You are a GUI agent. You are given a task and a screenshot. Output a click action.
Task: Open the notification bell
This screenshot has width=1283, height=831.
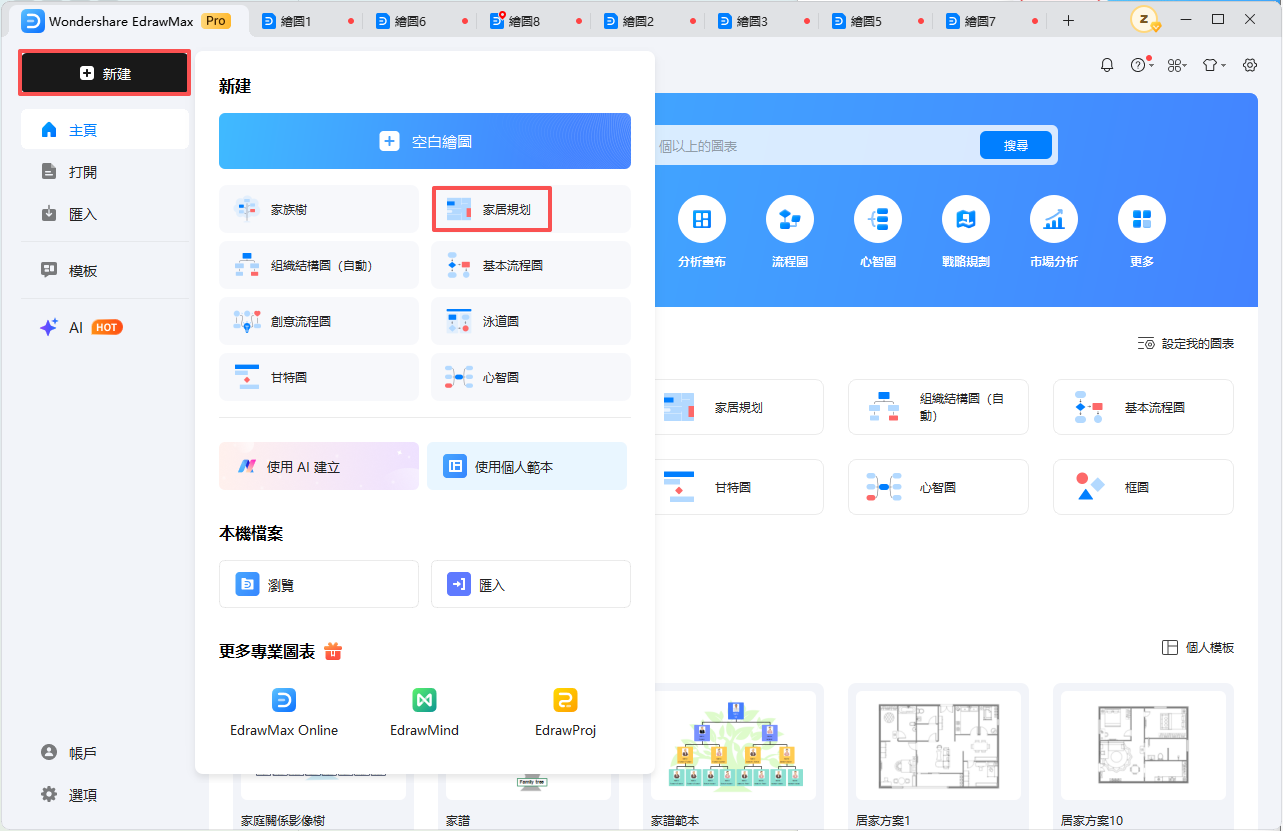1106,64
